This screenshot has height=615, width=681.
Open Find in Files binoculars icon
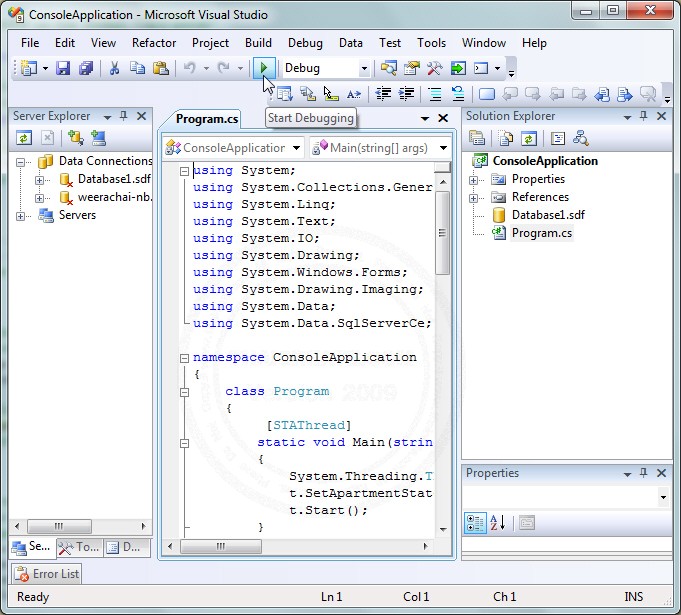(389, 68)
